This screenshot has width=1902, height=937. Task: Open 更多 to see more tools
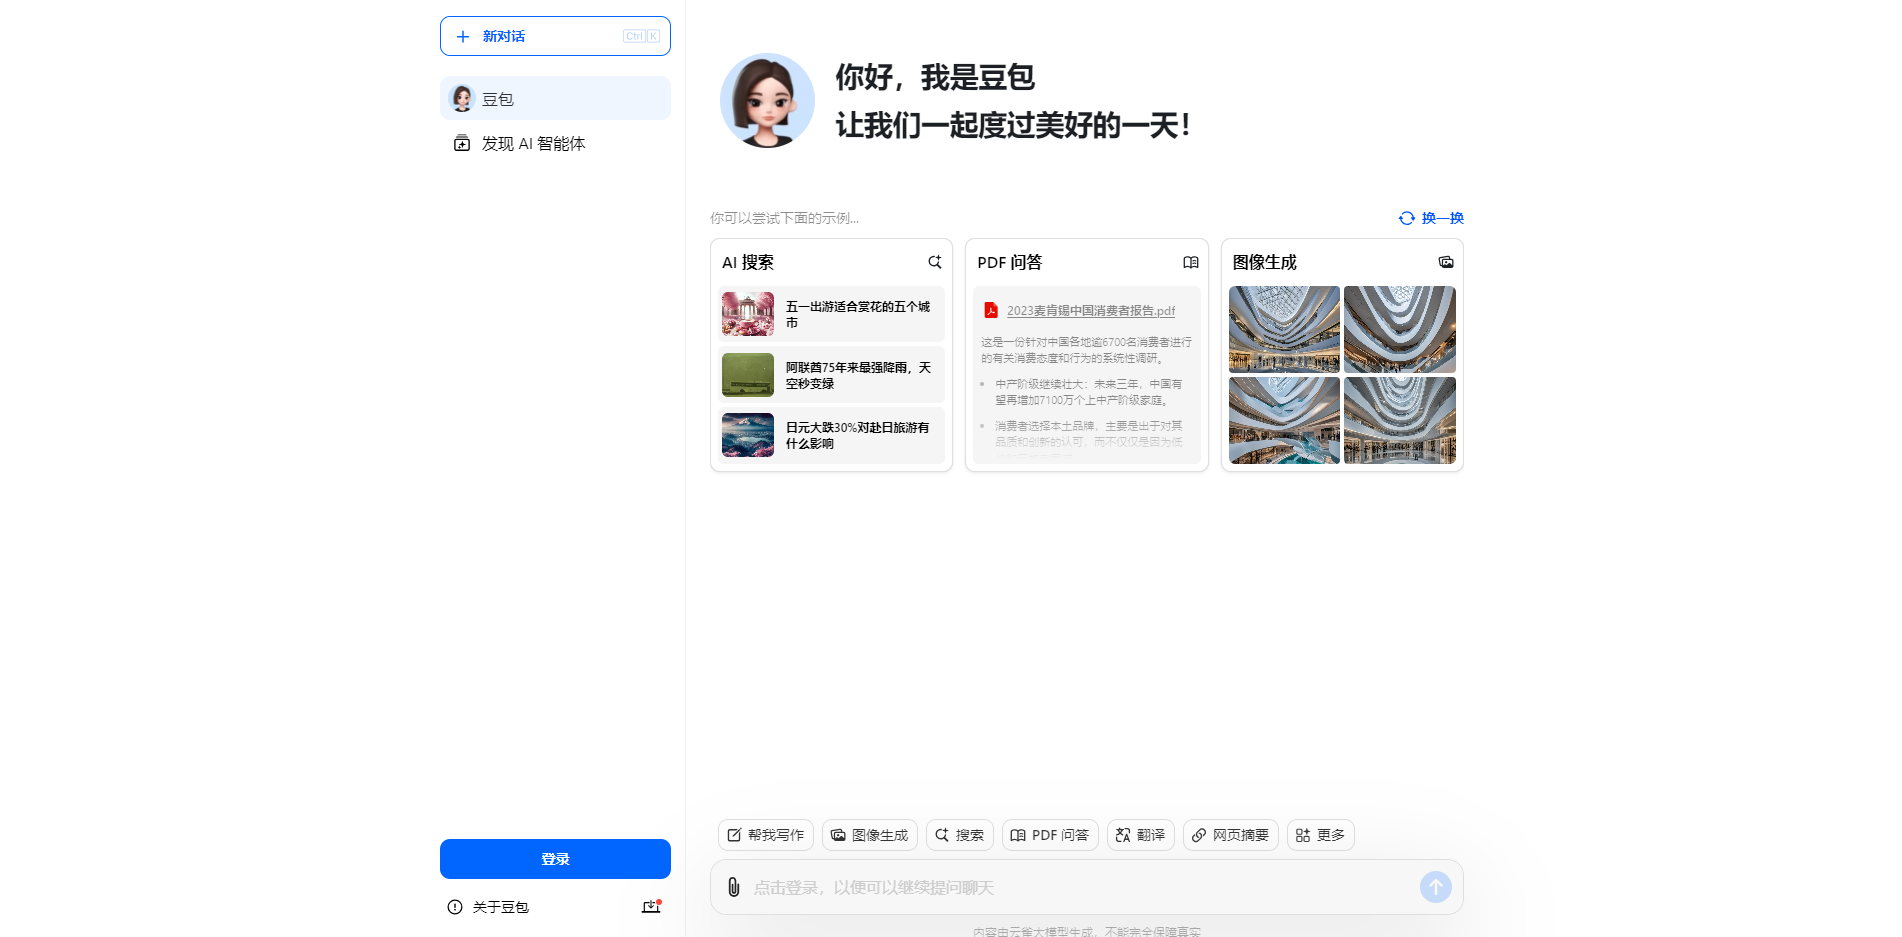tap(1320, 835)
